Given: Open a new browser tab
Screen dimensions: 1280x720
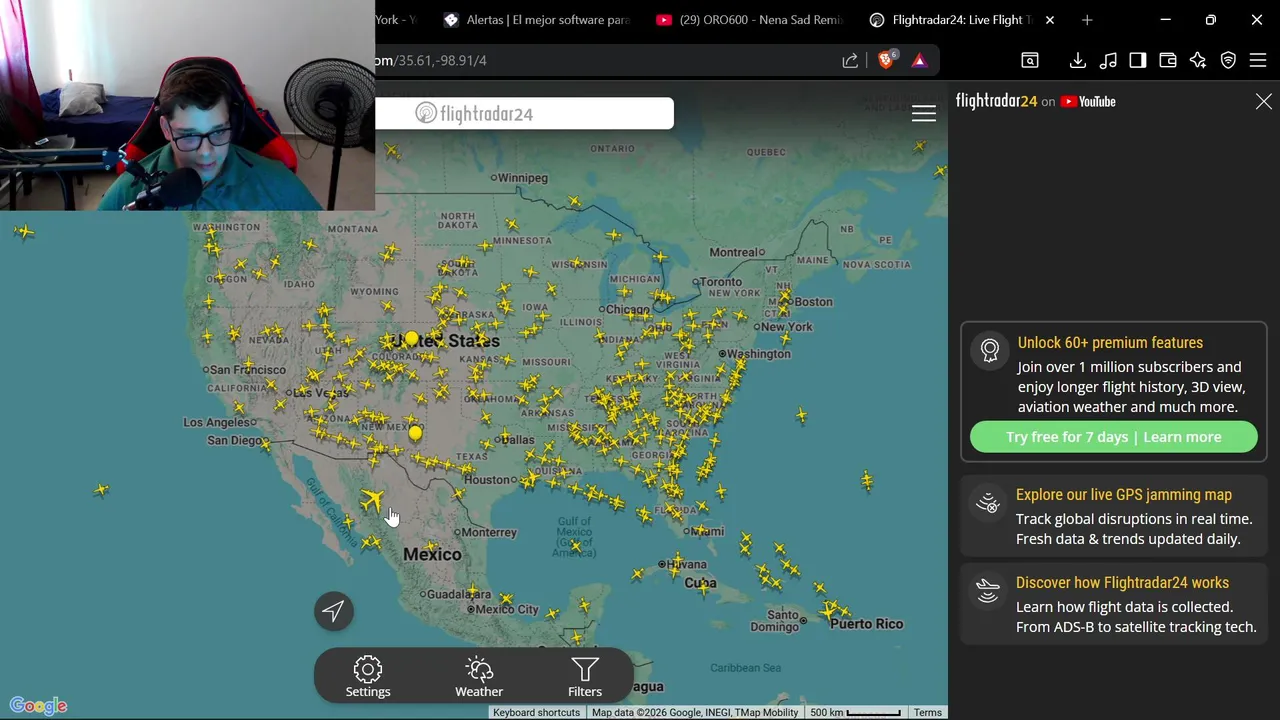Looking at the screenshot, I should click(x=1087, y=20).
